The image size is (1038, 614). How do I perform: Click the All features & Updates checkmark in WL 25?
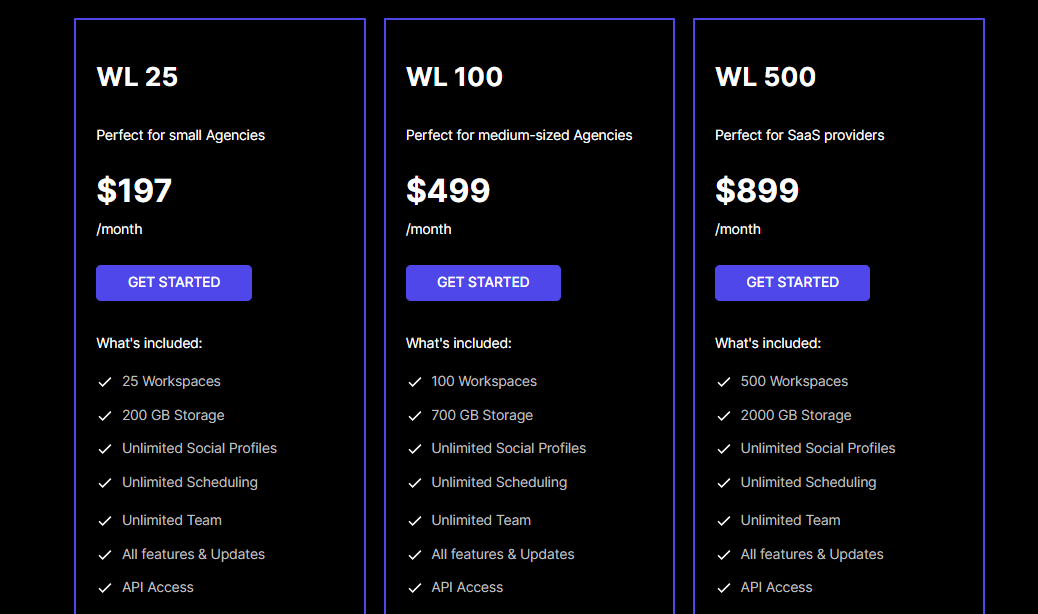[x=104, y=555]
